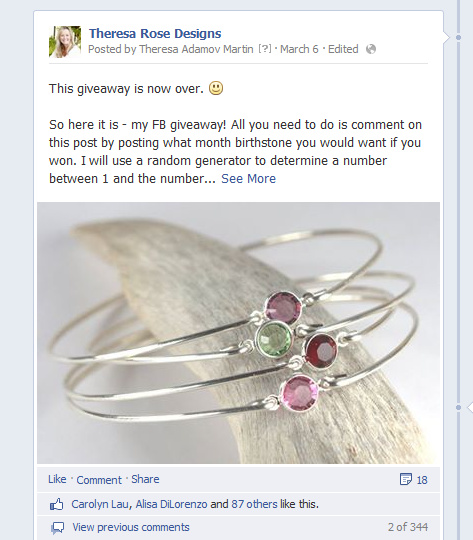The height and width of the screenshot is (540, 473).
Task: Click the shares icon showing 18
Action: pos(413,479)
